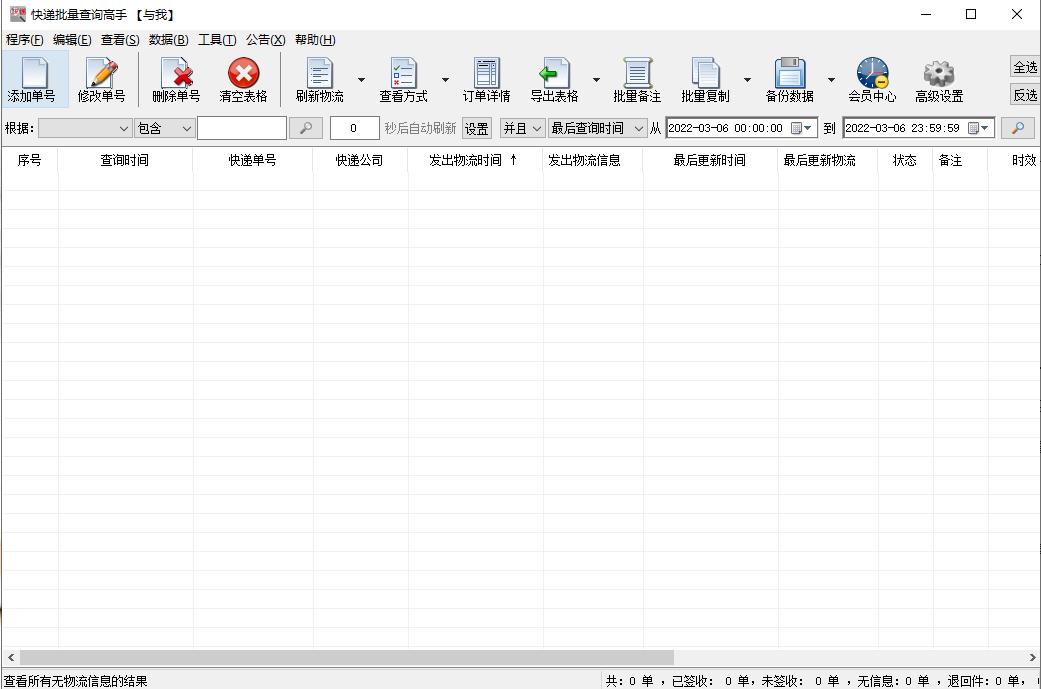Click the 设置 auto-refresh button
Image resolution: width=1041 pixels, height=689 pixels.
(x=477, y=128)
